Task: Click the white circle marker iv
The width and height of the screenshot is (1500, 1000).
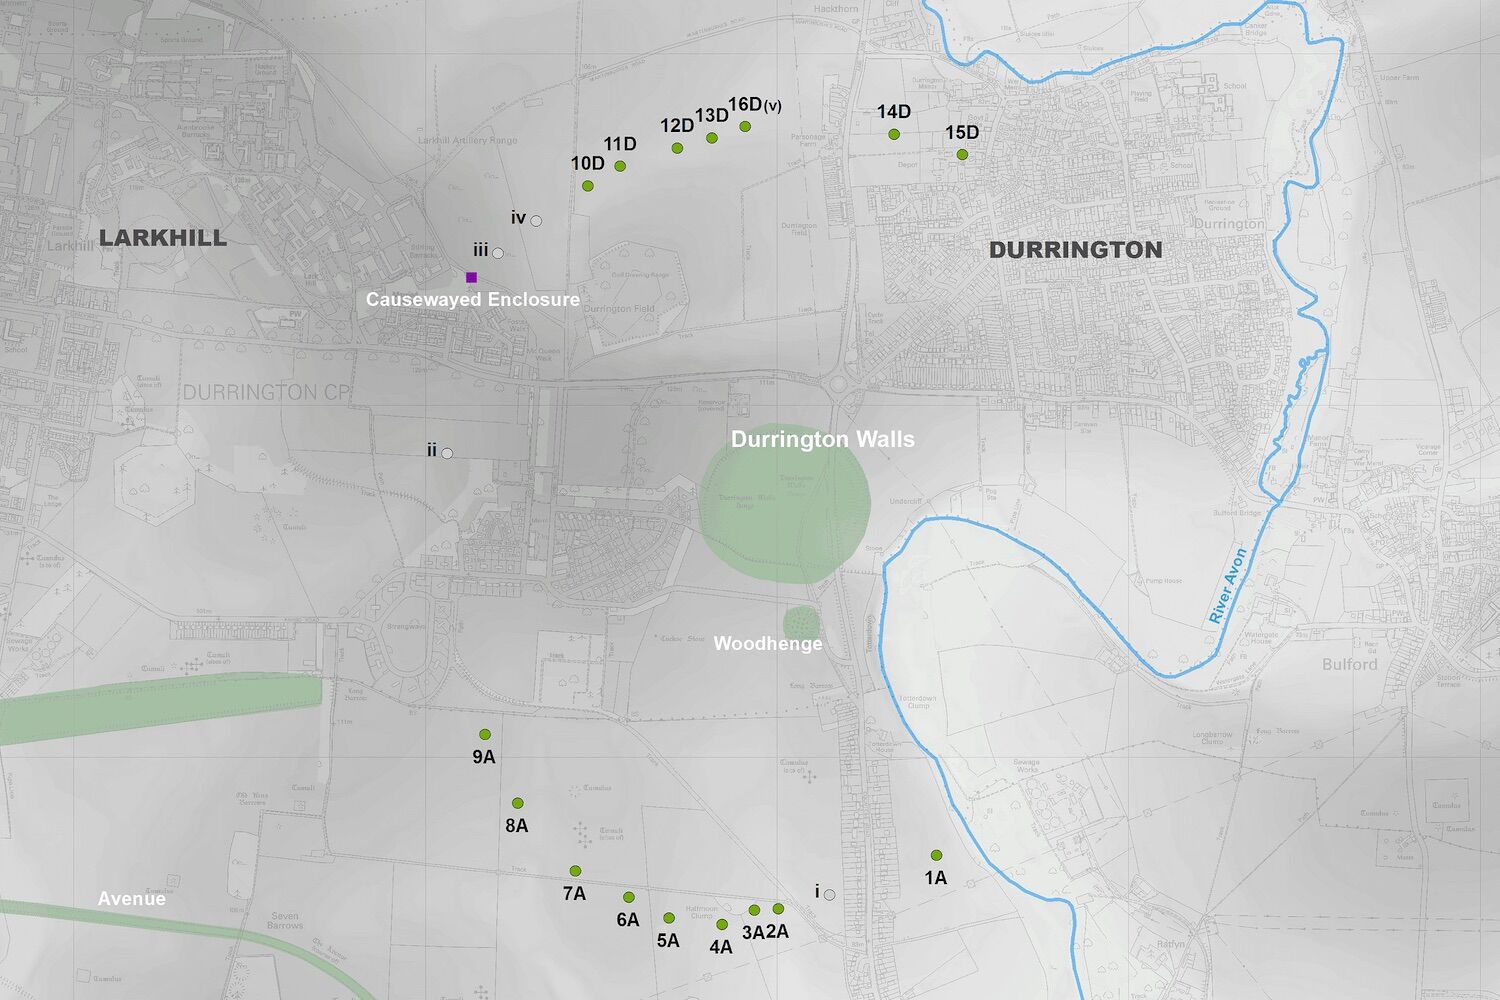Action: tap(536, 221)
